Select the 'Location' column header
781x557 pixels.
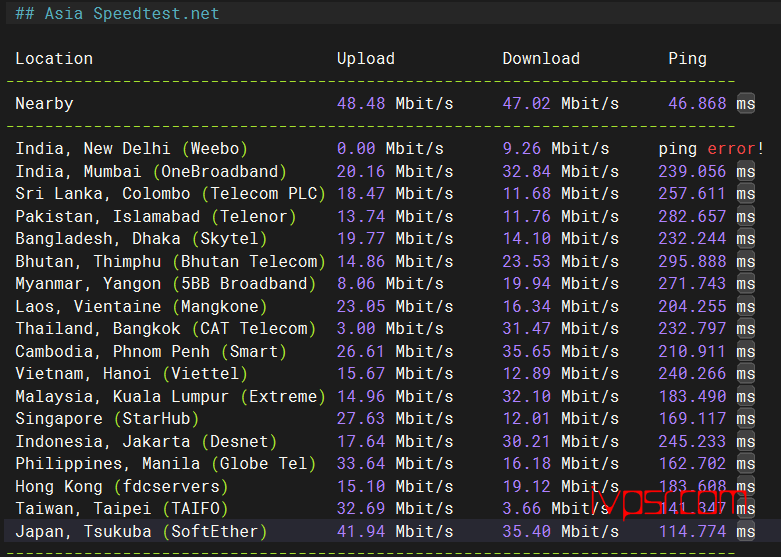[x=54, y=59]
